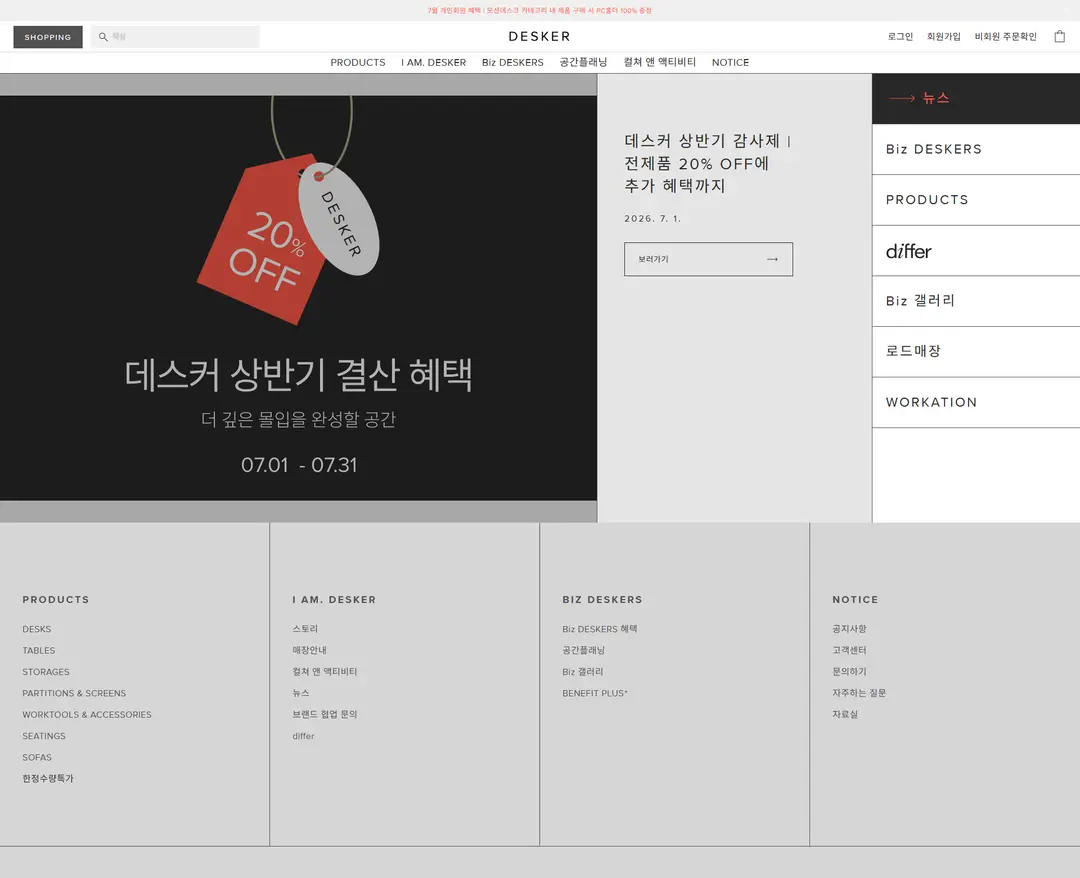The height and width of the screenshot is (878, 1080).
Task: Open 자주하는 질문 footer link
Action: [x=859, y=693]
